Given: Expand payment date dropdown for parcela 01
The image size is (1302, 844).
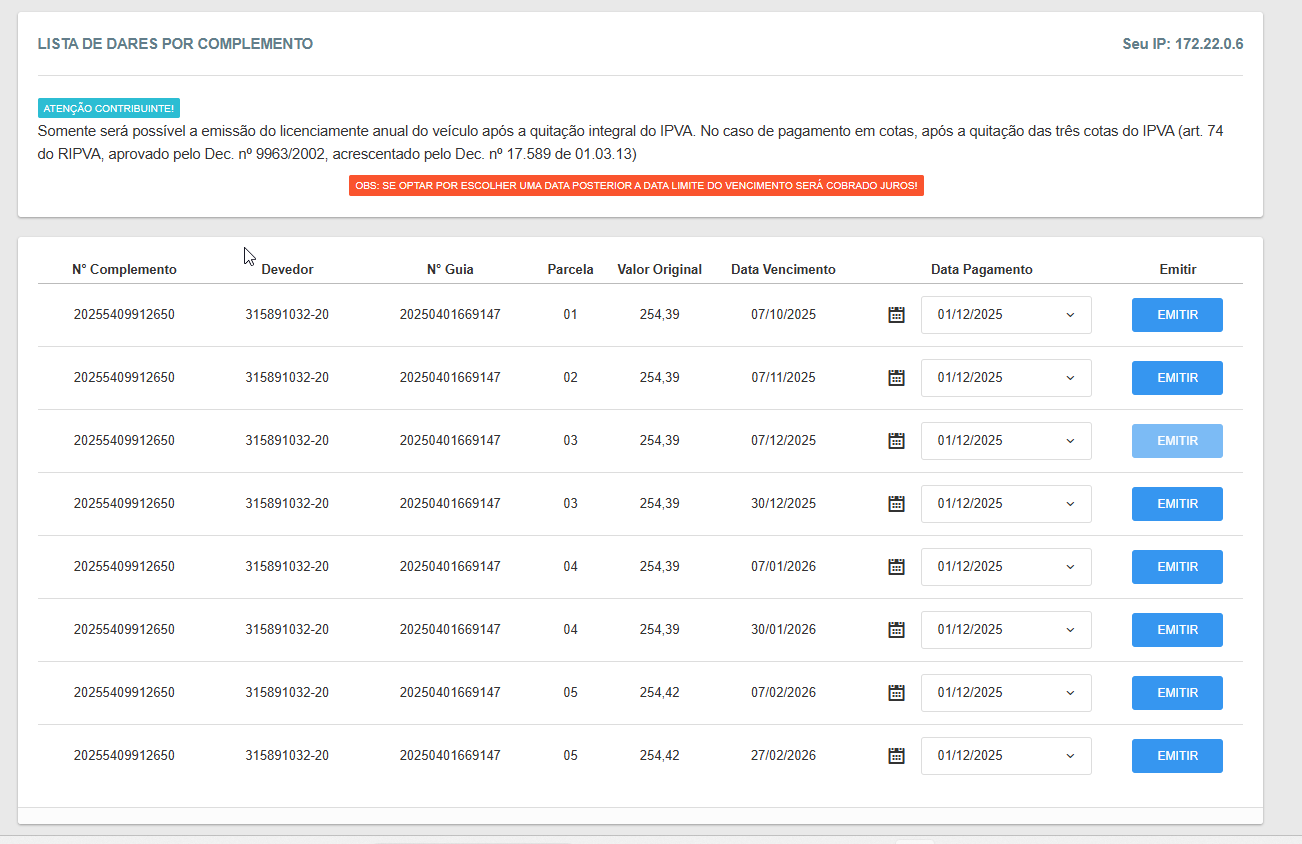Looking at the screenshot, I should click(x=1005, y=315).
